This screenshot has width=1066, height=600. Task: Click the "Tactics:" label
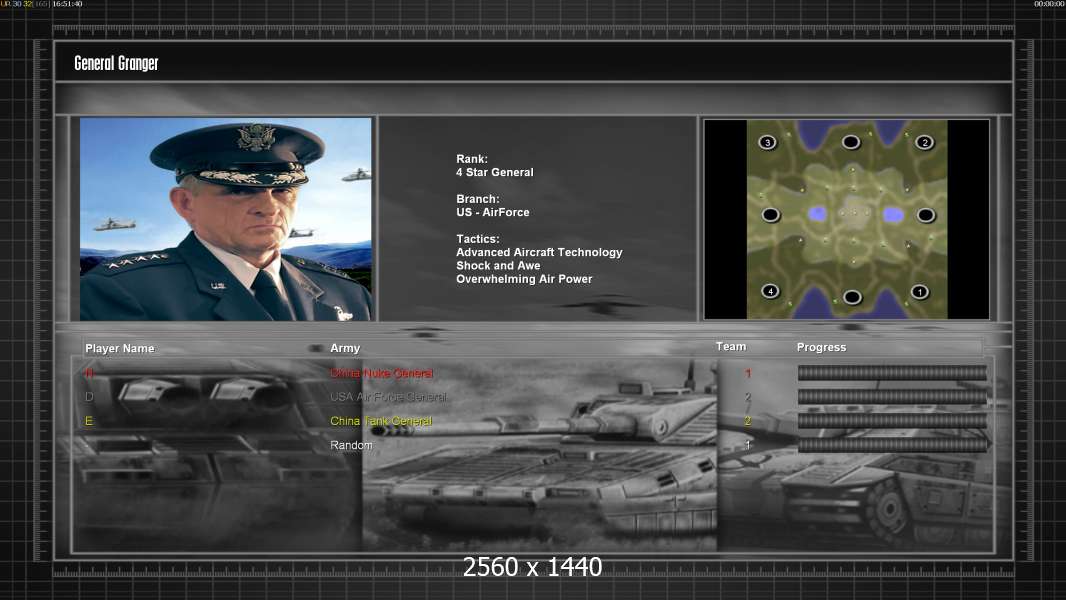pyautogui.click(x=478, y=239)
